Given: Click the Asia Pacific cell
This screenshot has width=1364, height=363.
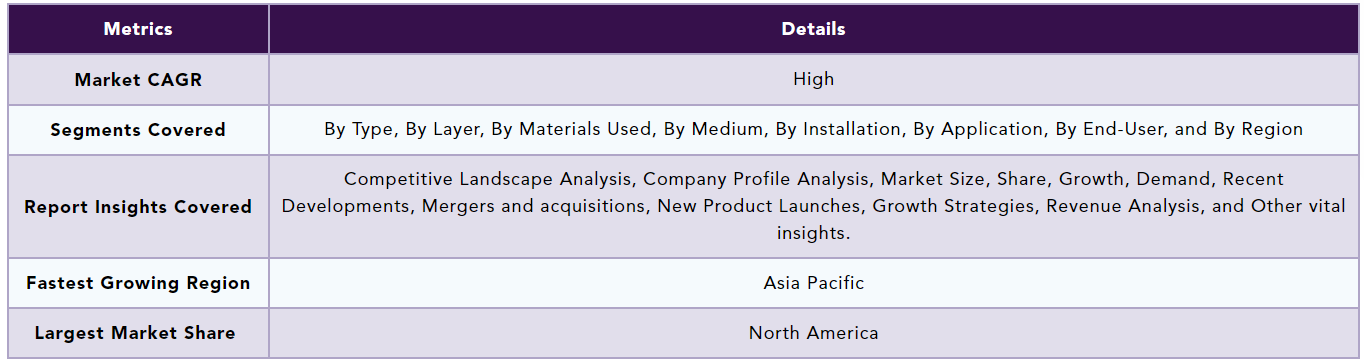Looking at the screenshot, I should tap(813, 283).
